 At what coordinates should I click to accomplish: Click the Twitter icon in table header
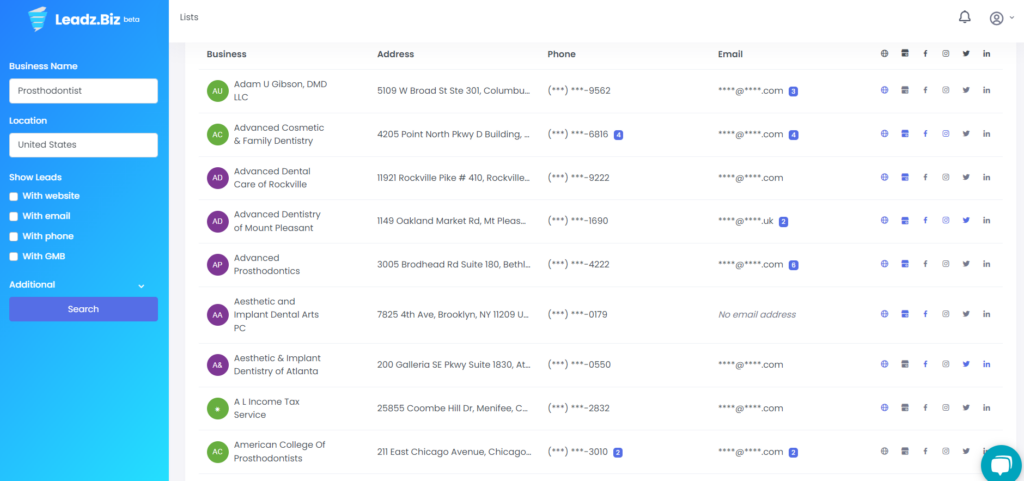pyautogui.click(x=966, y=54)
